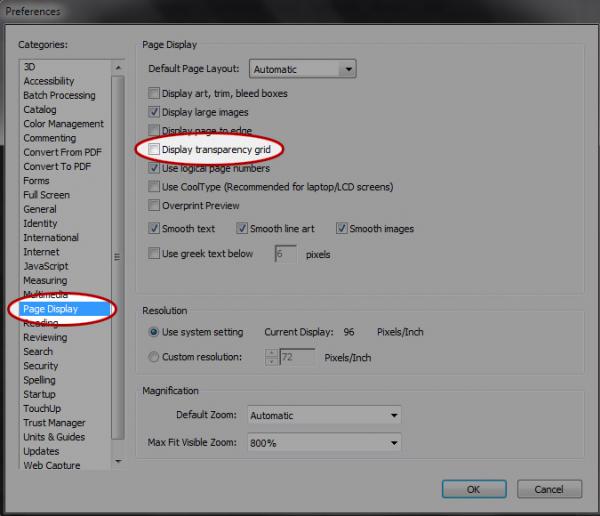
Task: Open Default Zoom dropdown
Action: (324, 415)
